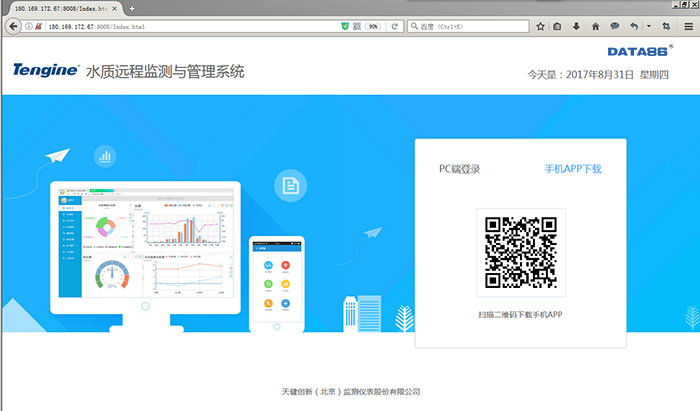The height and width of the screenshot is (411, 700).
Task: Reload the page with refresh button
Action: point(395,26)
